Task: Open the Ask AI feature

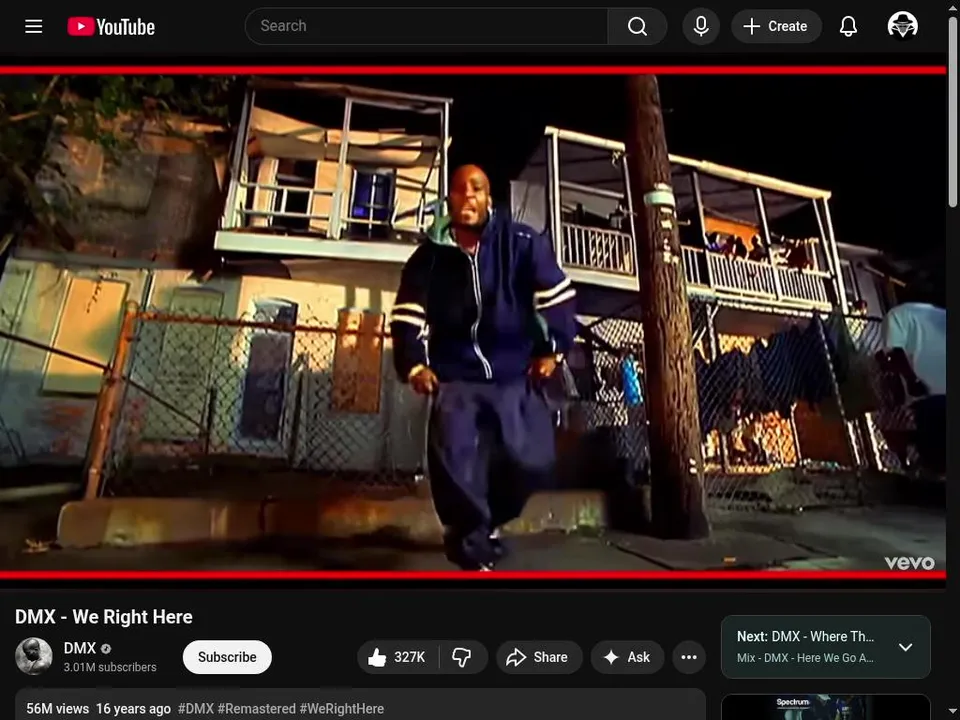Action: [627, 657]
